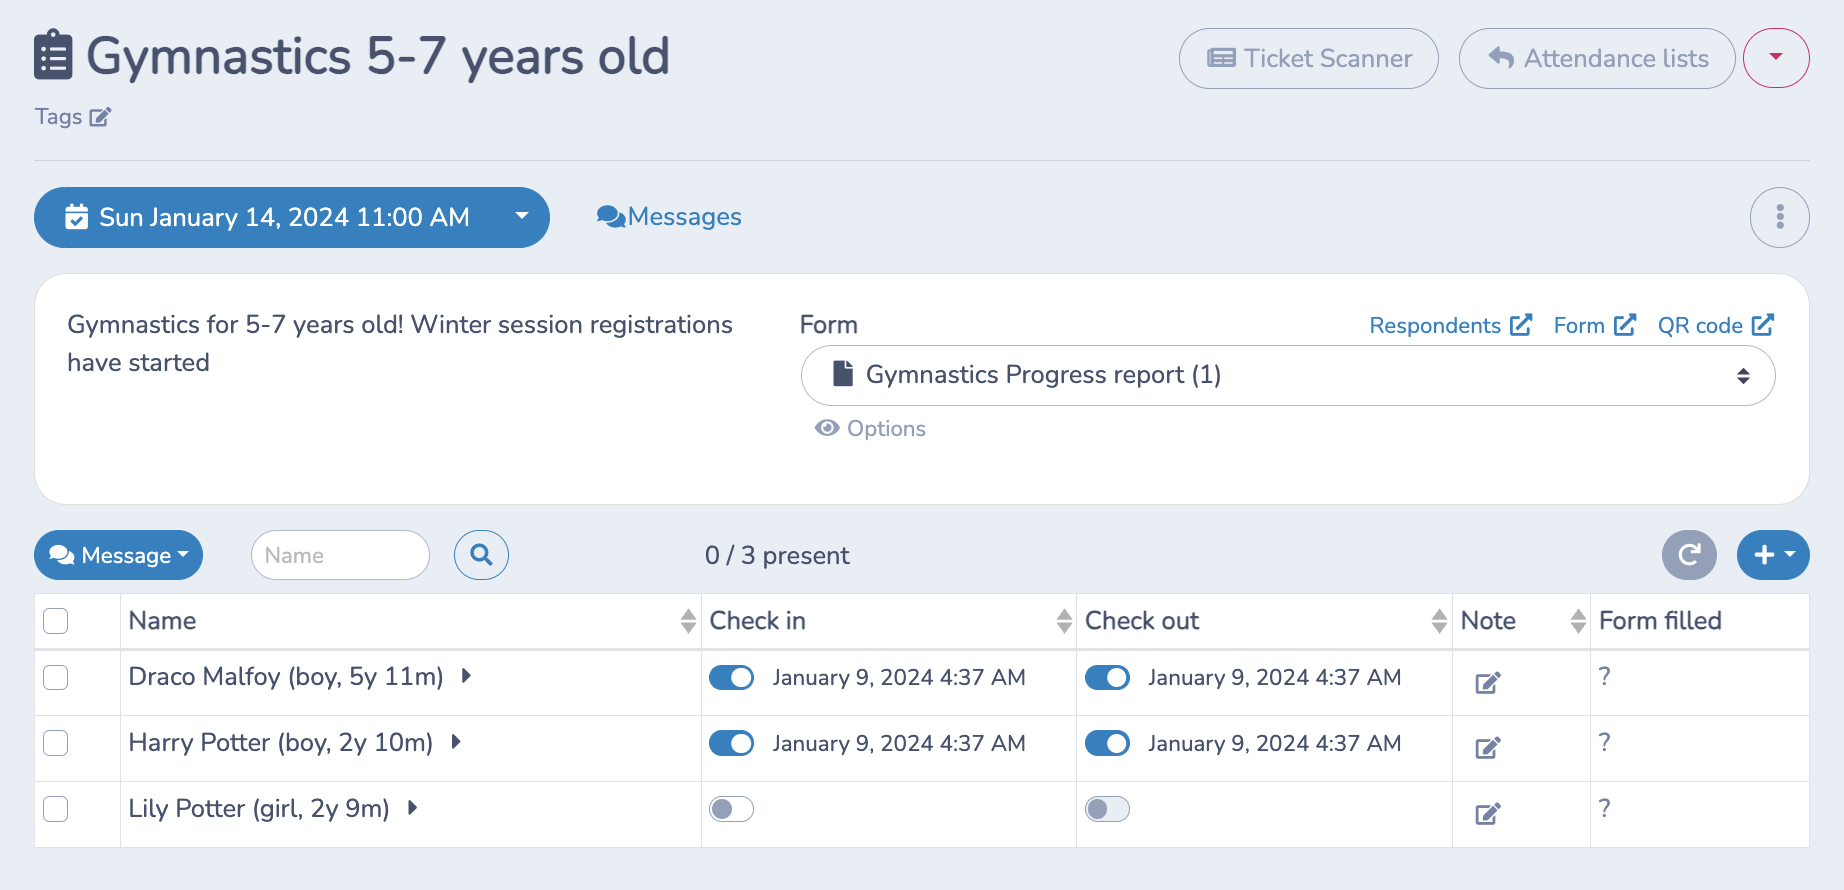Open red-outlined caret menu near Attendance lists
The image size is (1844, 890).
tap(1776, 58)
